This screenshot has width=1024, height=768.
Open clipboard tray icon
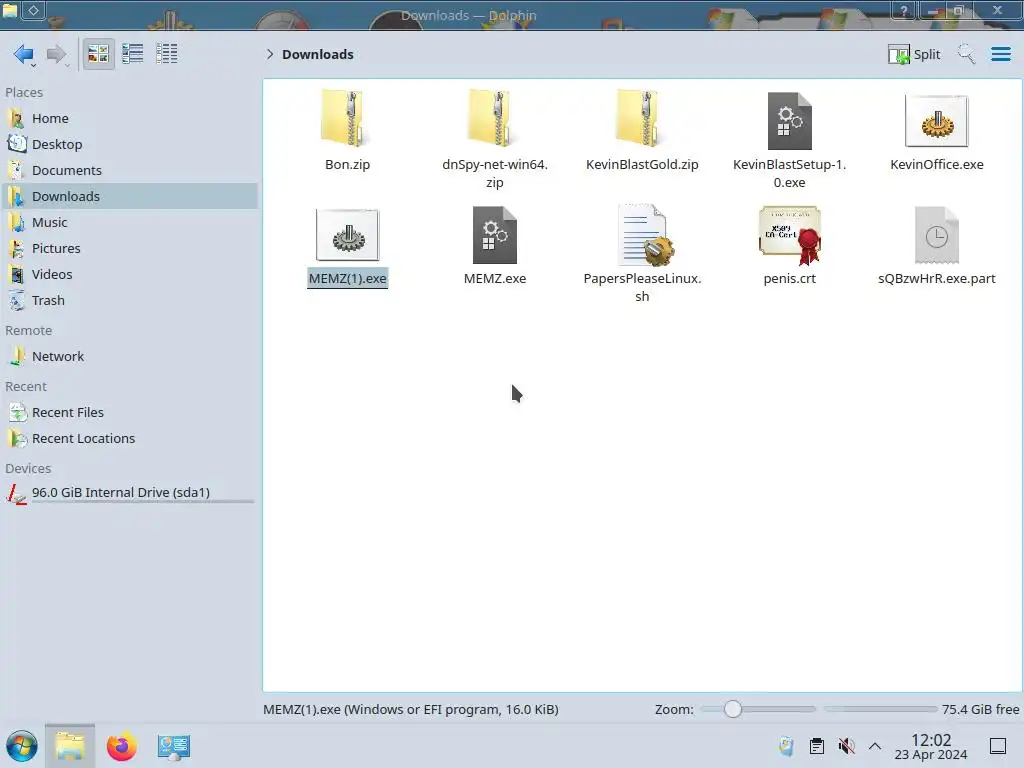(816, 746)
